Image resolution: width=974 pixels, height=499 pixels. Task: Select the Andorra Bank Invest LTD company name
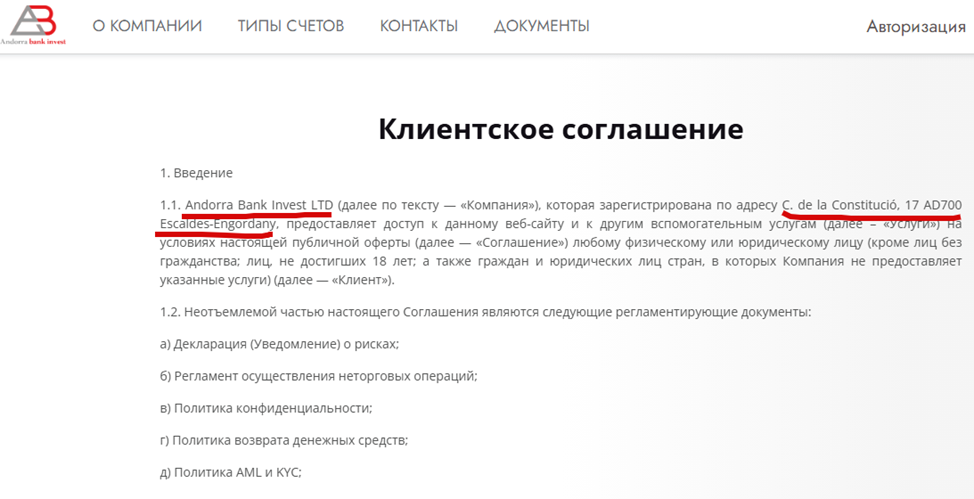(260, 204)
